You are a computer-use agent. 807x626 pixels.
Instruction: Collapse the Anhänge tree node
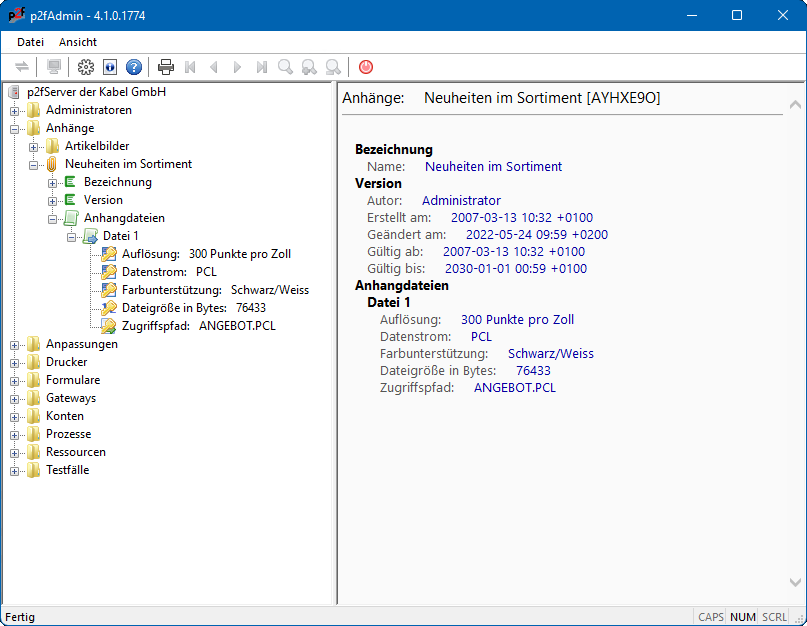(x=15, y=128)
